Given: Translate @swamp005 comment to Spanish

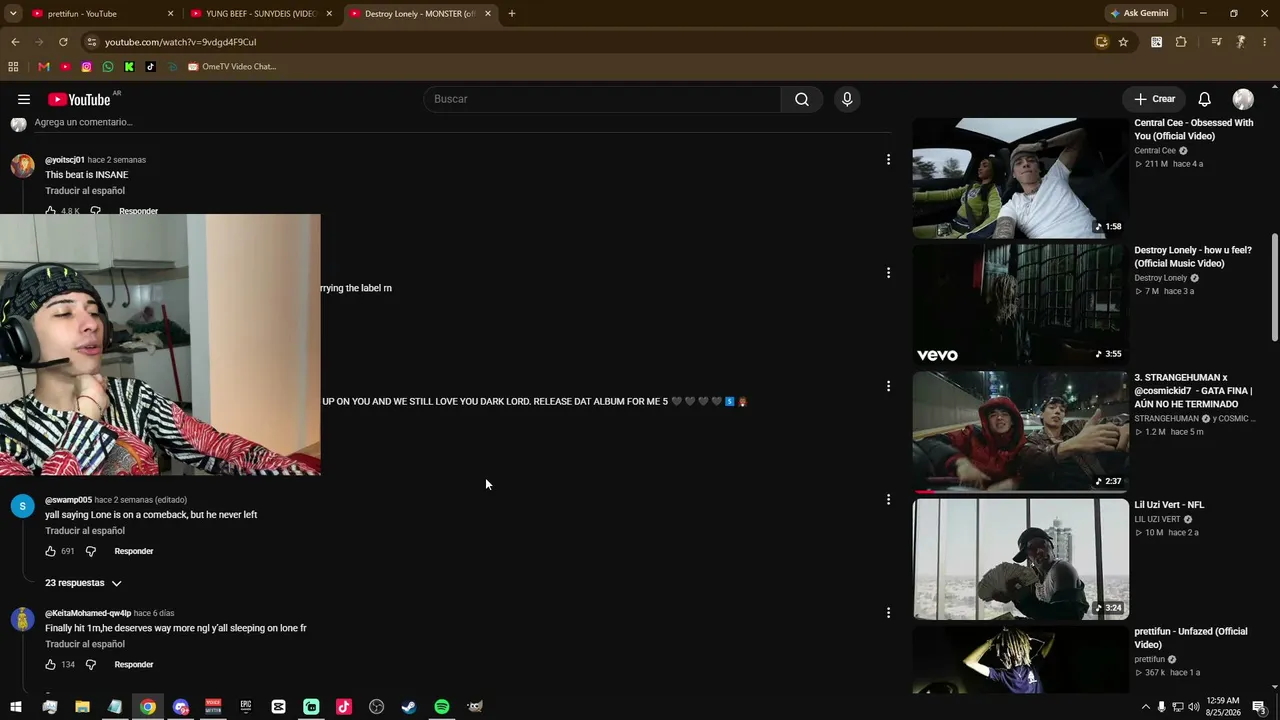Looking at the screenshot, I should pos(85,531).
